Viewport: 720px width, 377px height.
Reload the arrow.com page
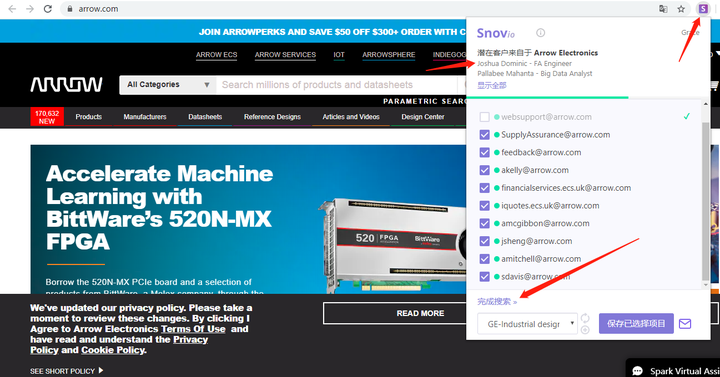click(x=47, y=9)
